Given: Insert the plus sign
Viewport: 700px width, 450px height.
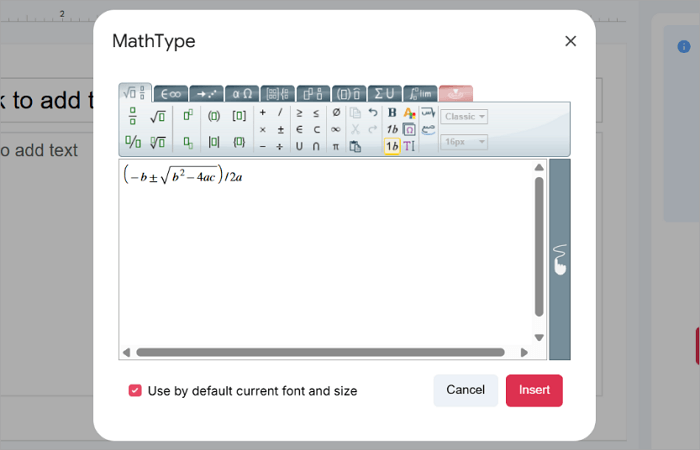Looking at the screenshot, I should 262,112.
